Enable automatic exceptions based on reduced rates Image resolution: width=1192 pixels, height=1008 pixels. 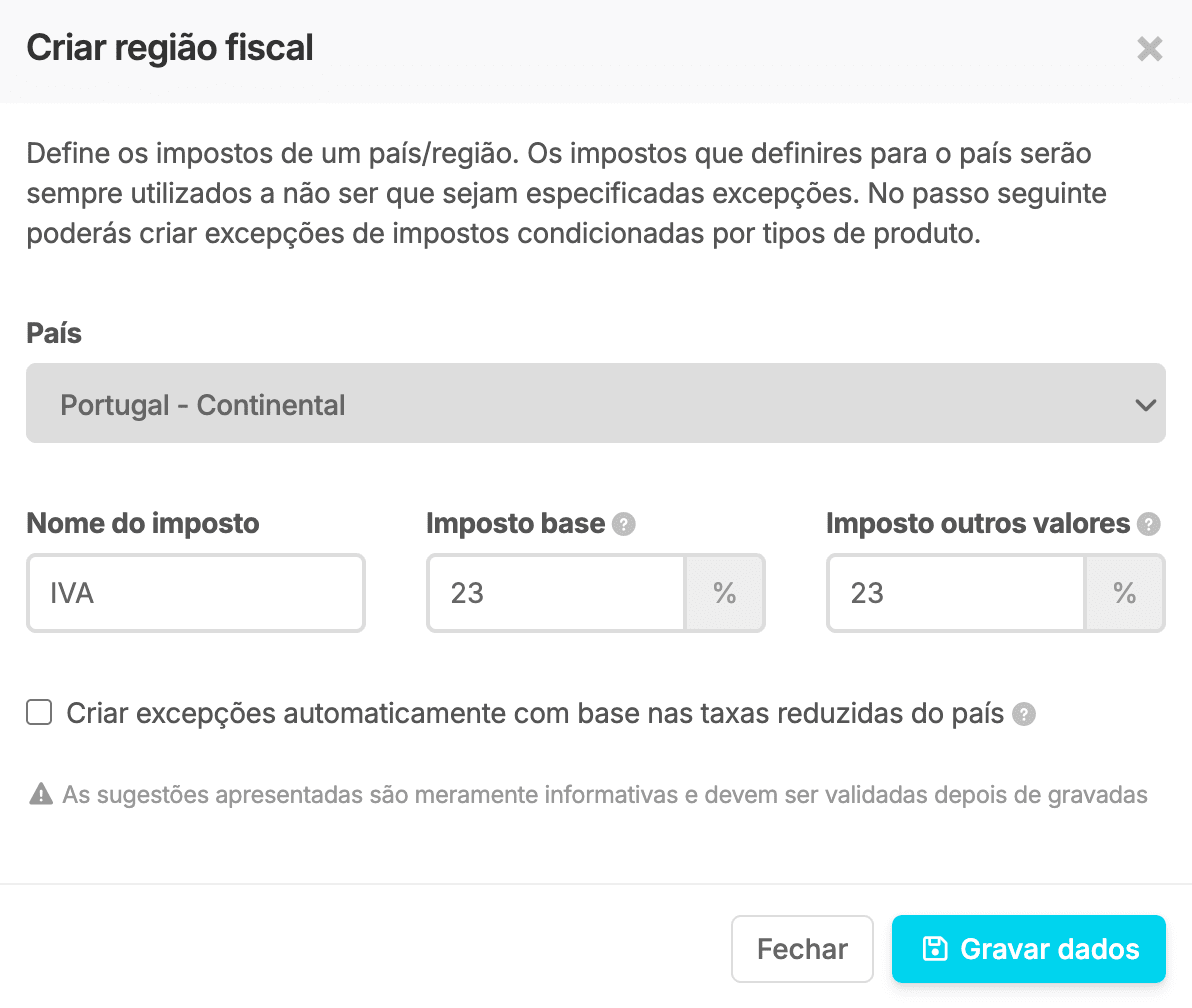pos(38,712)
